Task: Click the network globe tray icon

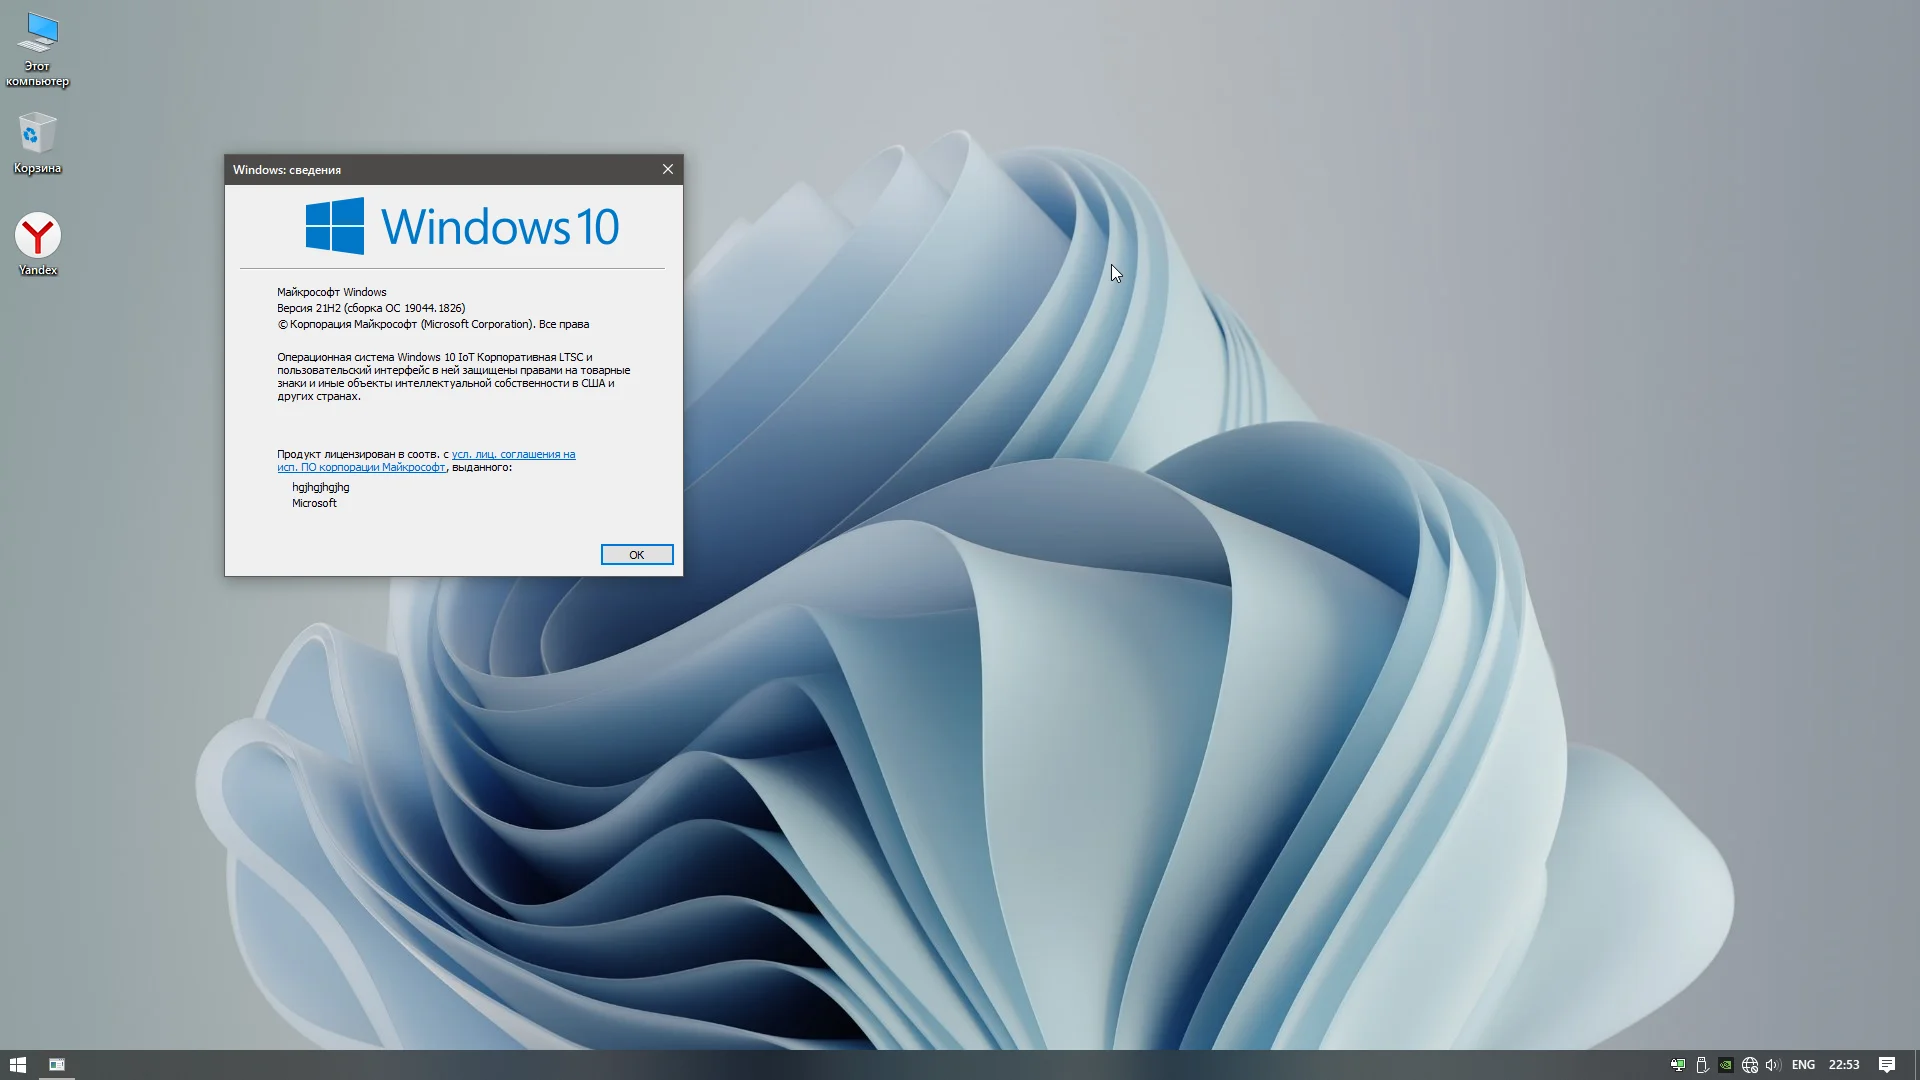Action: point(1750,1065)
